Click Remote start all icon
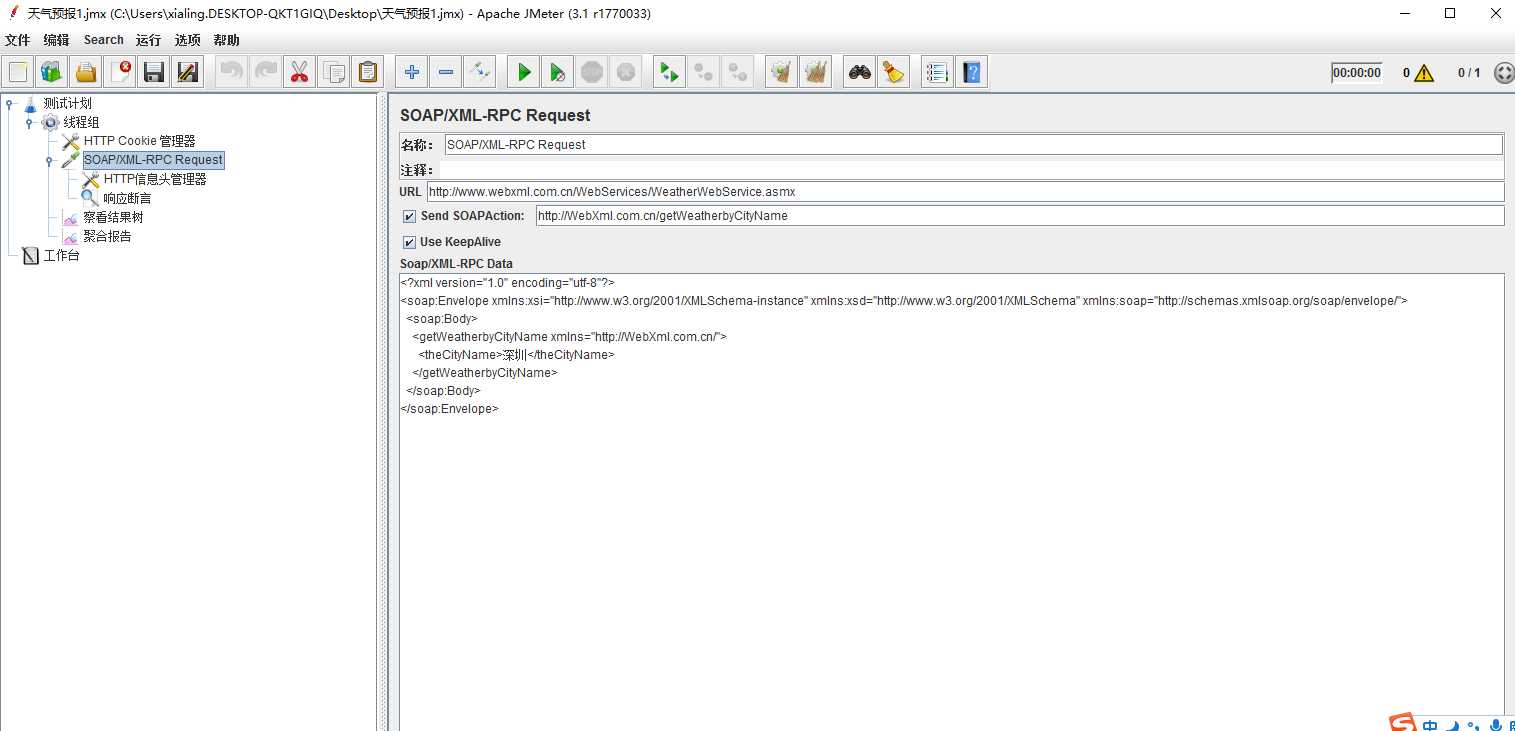The image size is (1515, 731). pos(670,72)
